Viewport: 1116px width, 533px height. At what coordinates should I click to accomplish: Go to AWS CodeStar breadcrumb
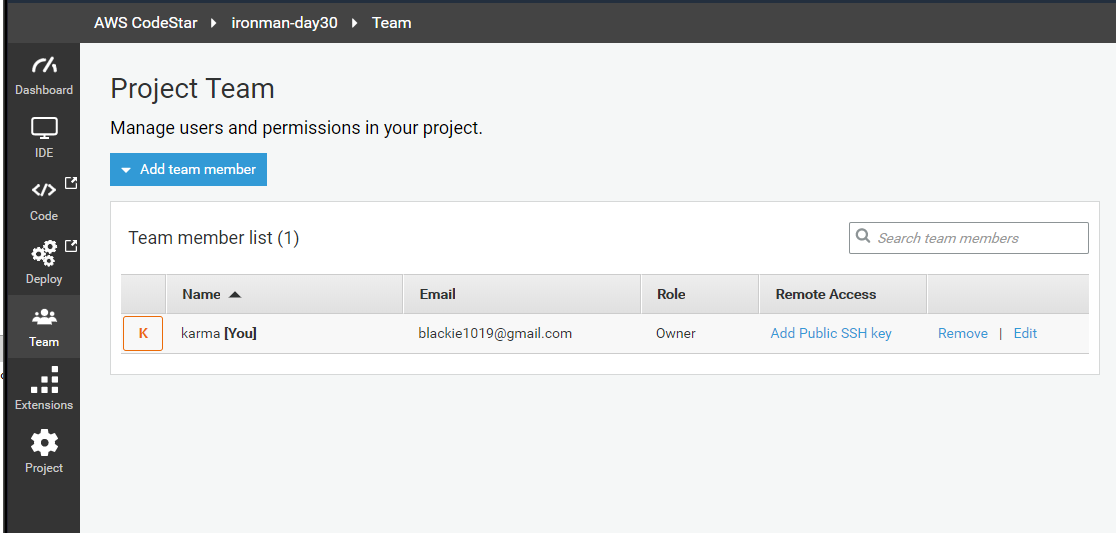tap(145, 22)
